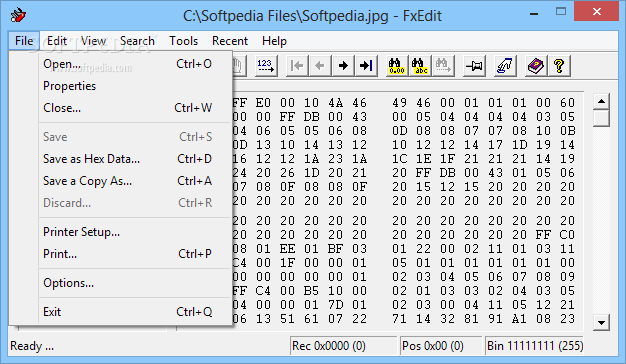Find text binoculars abc icon
The image size is (626, 364).
click(x=420, y=65)
